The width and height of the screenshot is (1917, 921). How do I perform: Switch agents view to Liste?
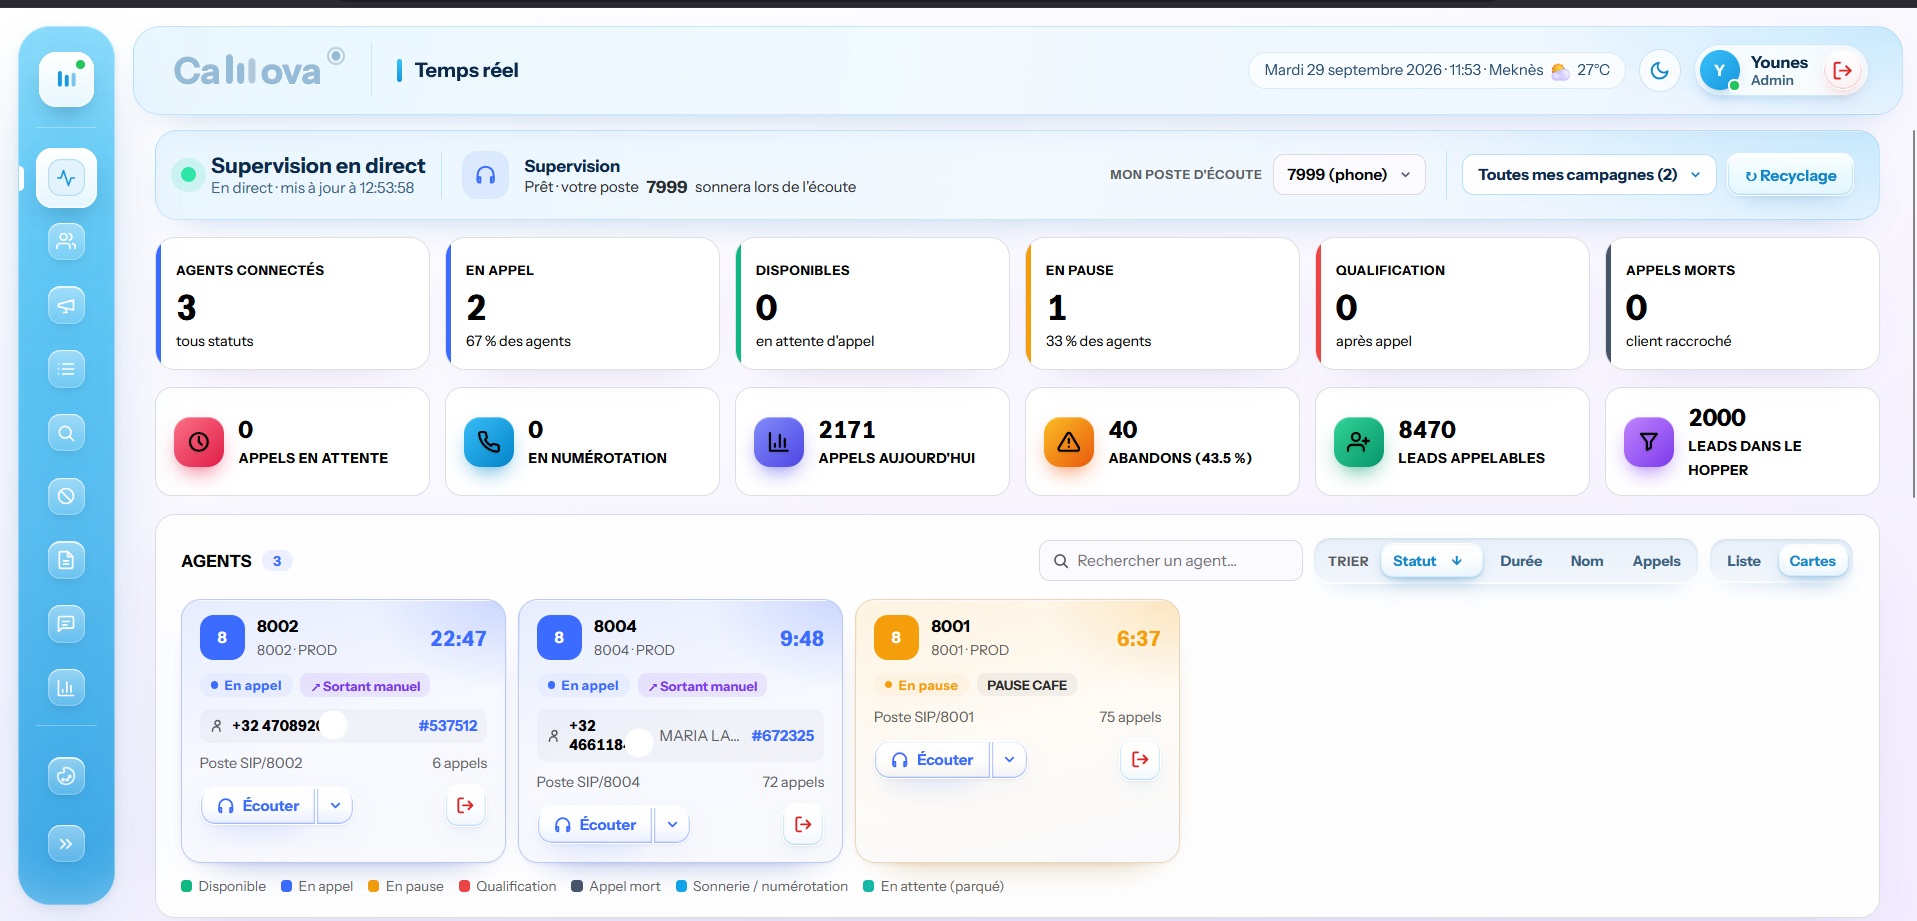coord(1743,561)
